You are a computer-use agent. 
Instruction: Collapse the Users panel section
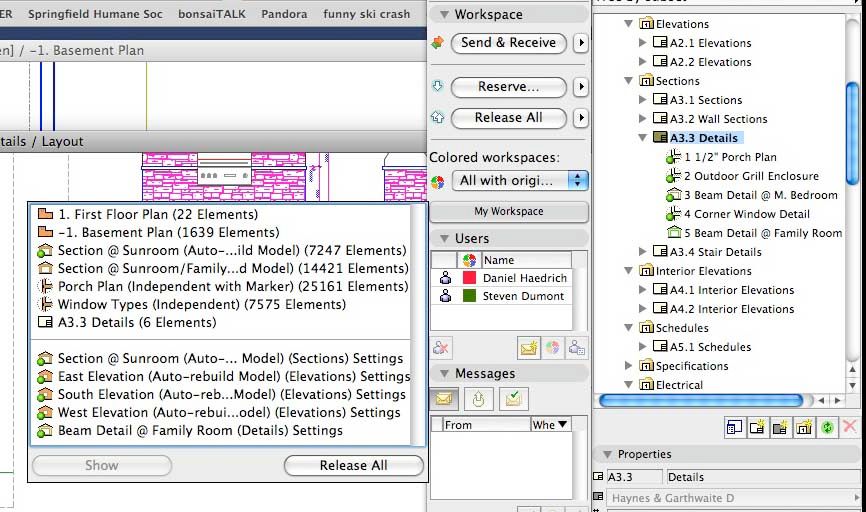click(443, 239)
